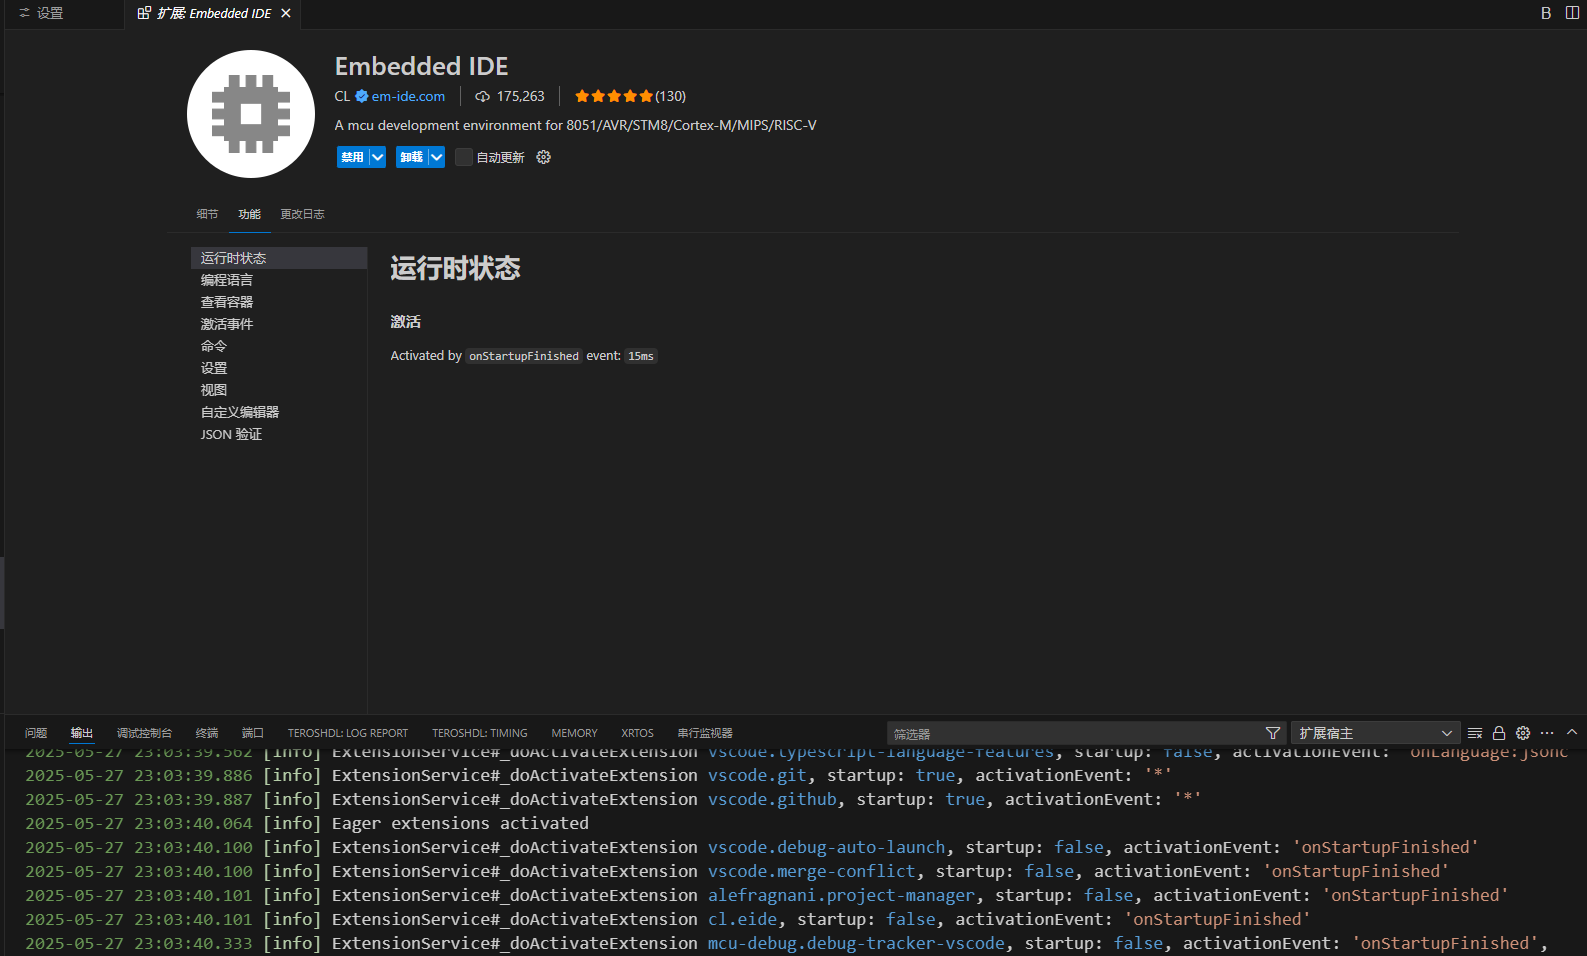
Task: Open the extension manage gear icon
Action: (x=543, y=157)
